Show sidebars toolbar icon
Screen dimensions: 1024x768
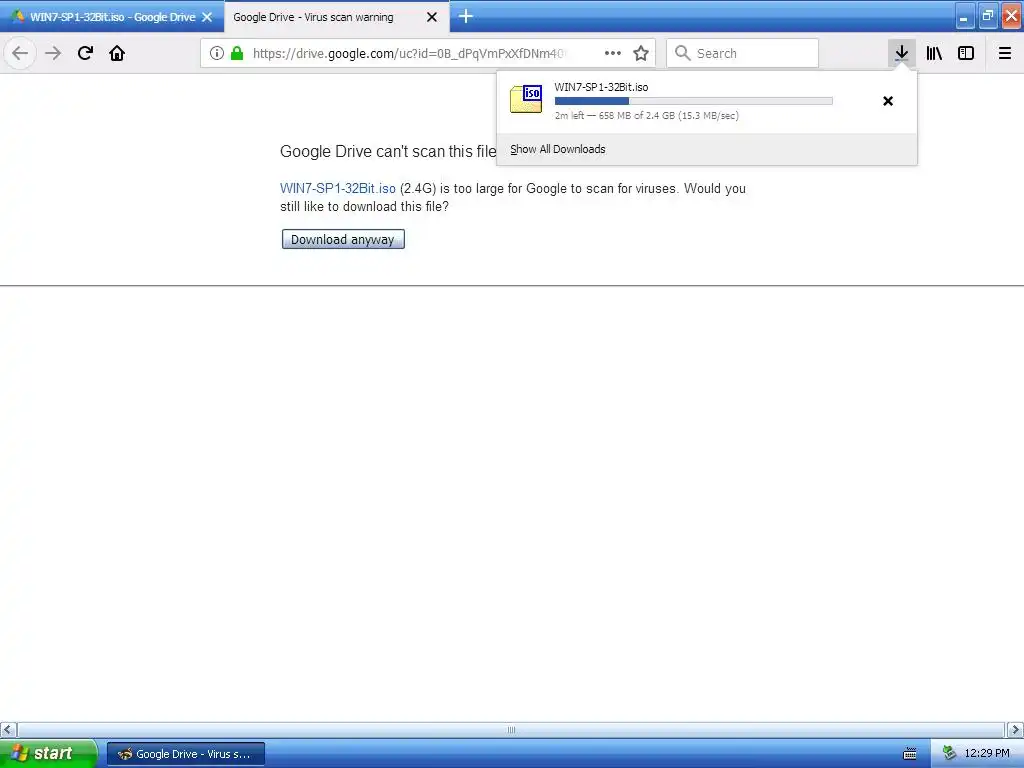966,53
